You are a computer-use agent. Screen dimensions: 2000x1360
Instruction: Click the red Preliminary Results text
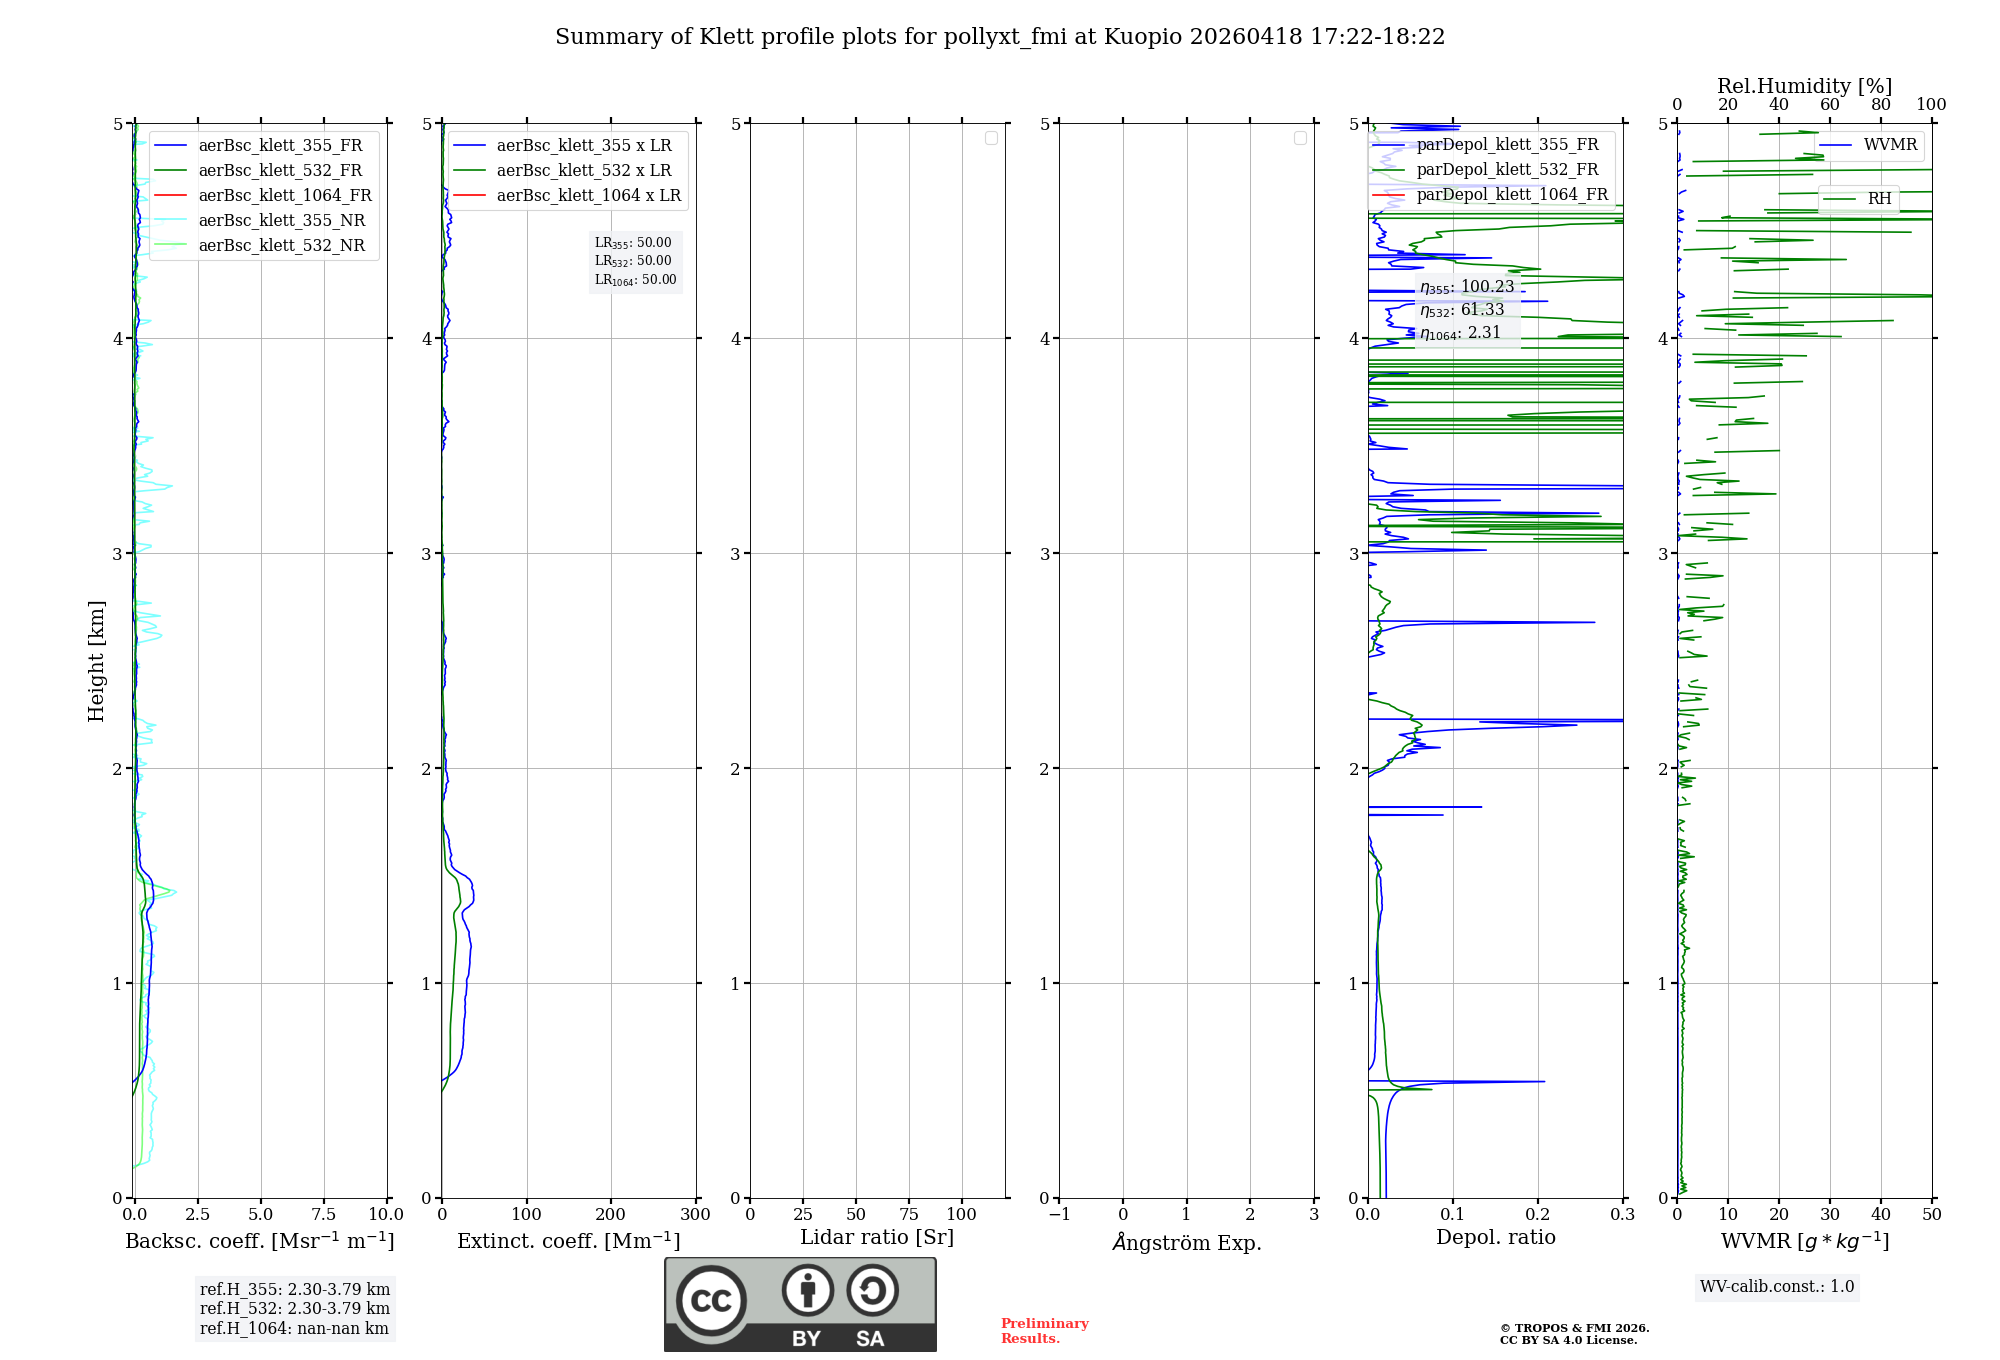[1044, 1331]
